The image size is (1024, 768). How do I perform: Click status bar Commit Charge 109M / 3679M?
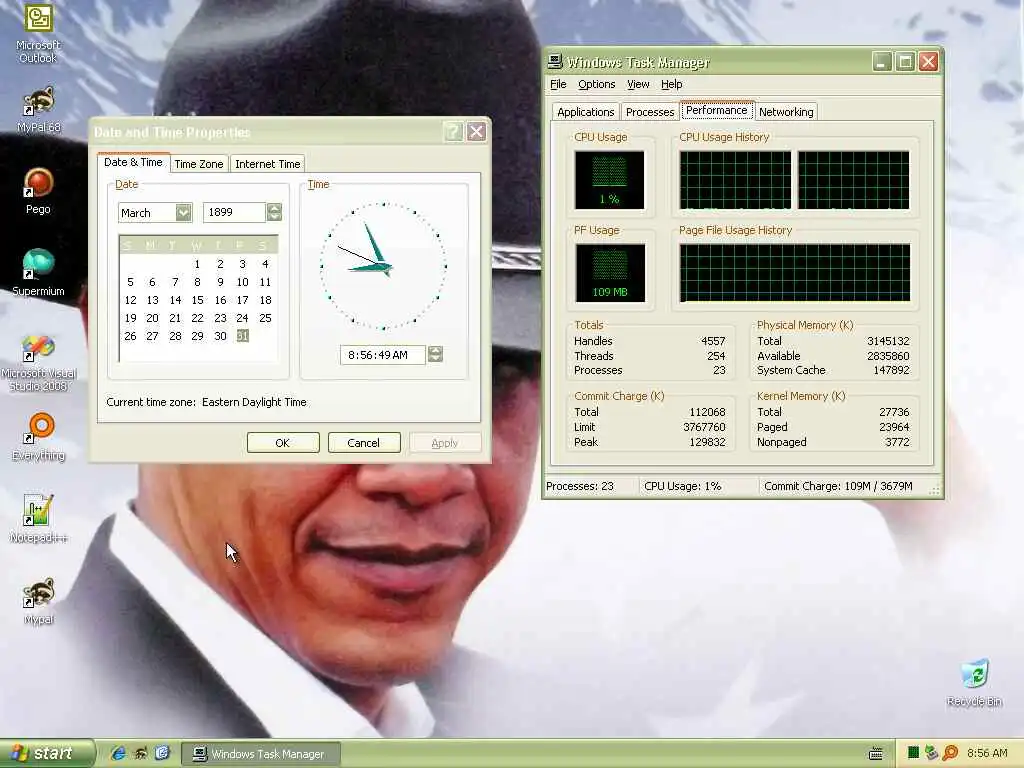pyautogui.click(x=838, y=487)
